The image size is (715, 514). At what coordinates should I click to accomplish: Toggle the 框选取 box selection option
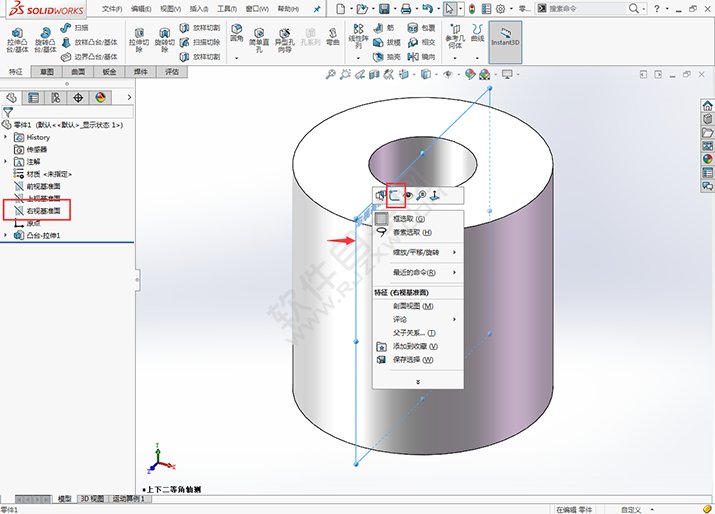(x=406, y=218)
